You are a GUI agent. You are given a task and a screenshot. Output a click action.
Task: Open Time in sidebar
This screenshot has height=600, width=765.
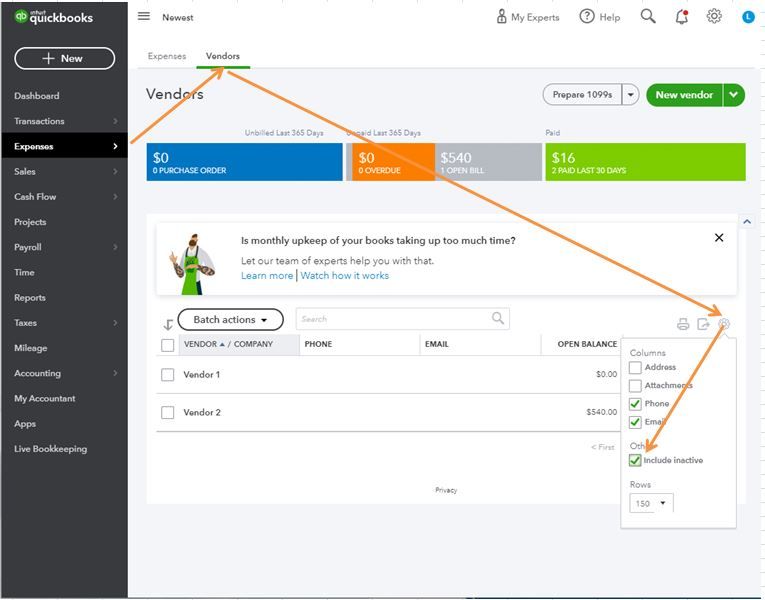point(24,272)
